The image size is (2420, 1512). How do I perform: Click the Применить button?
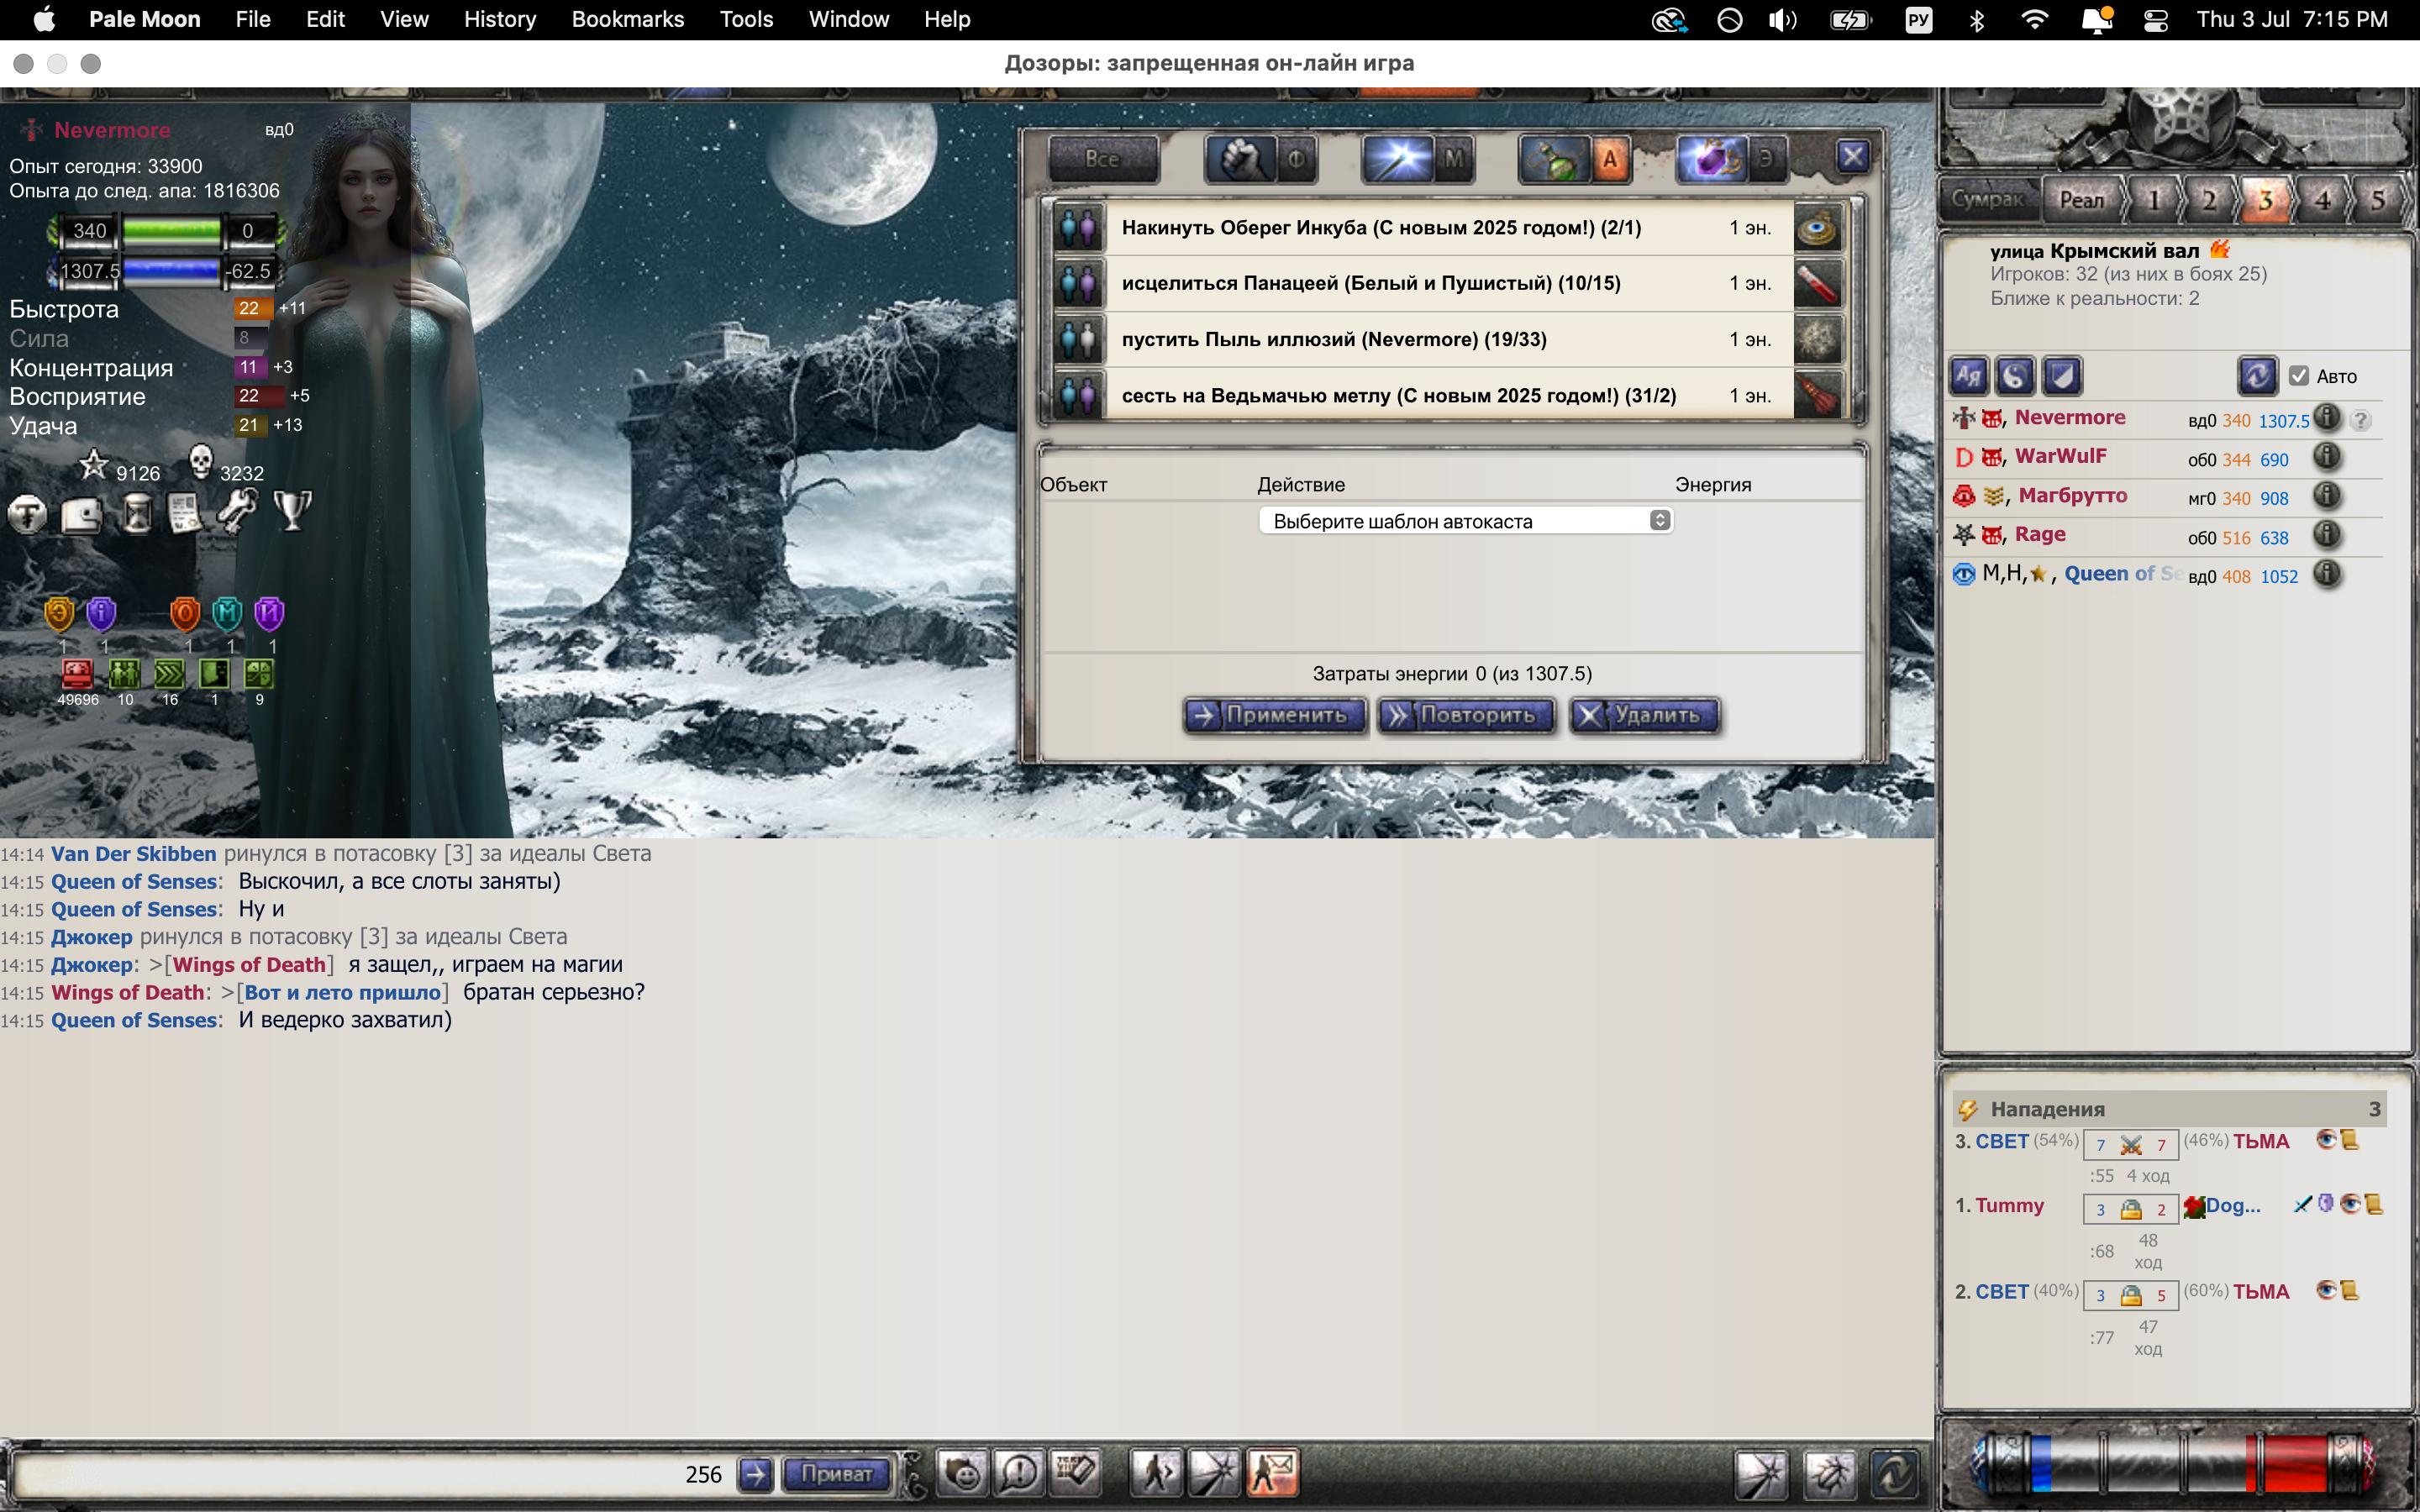tap(1274, 715)
